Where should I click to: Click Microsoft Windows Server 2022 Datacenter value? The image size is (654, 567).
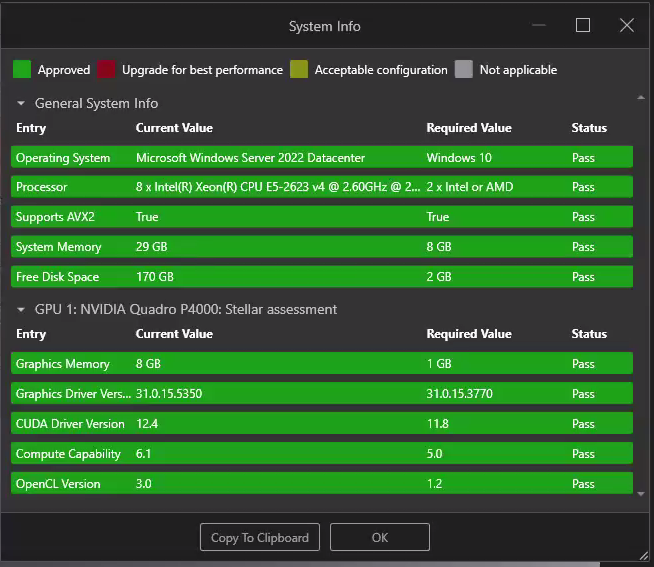pyautogui.click(x=250, y=158)
